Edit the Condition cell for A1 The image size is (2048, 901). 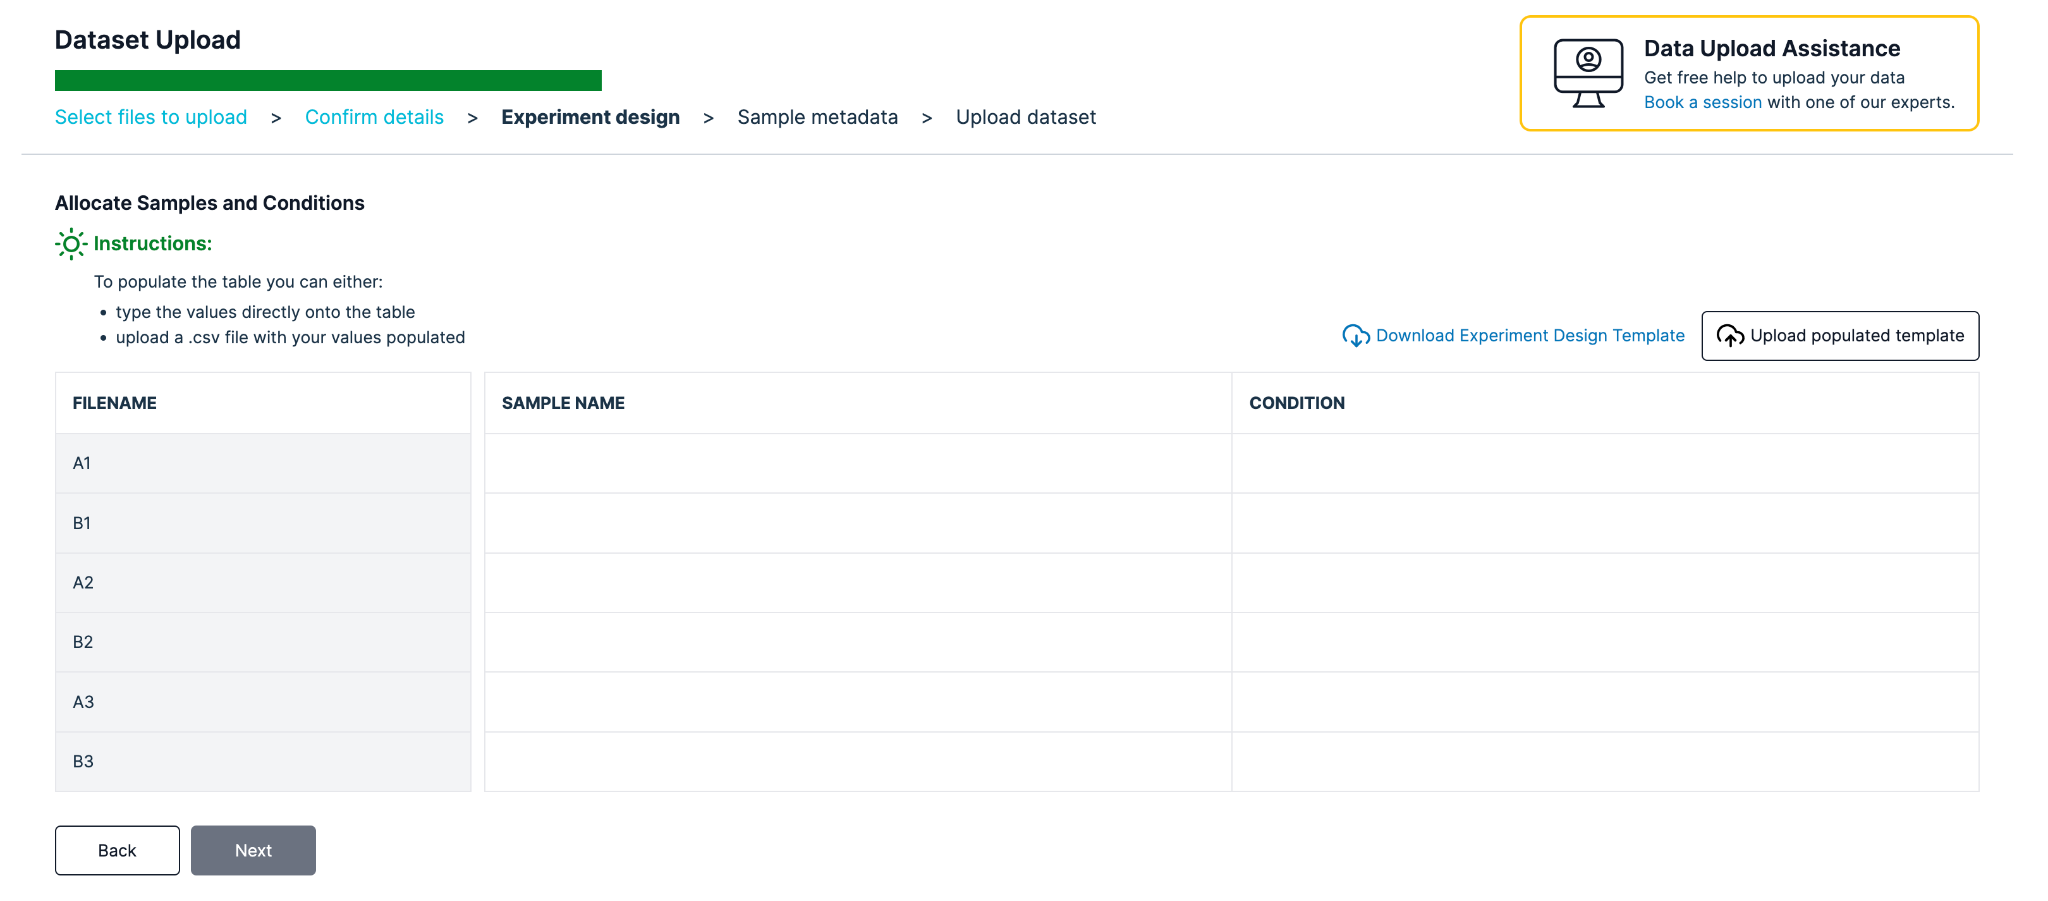(1604, 463)
